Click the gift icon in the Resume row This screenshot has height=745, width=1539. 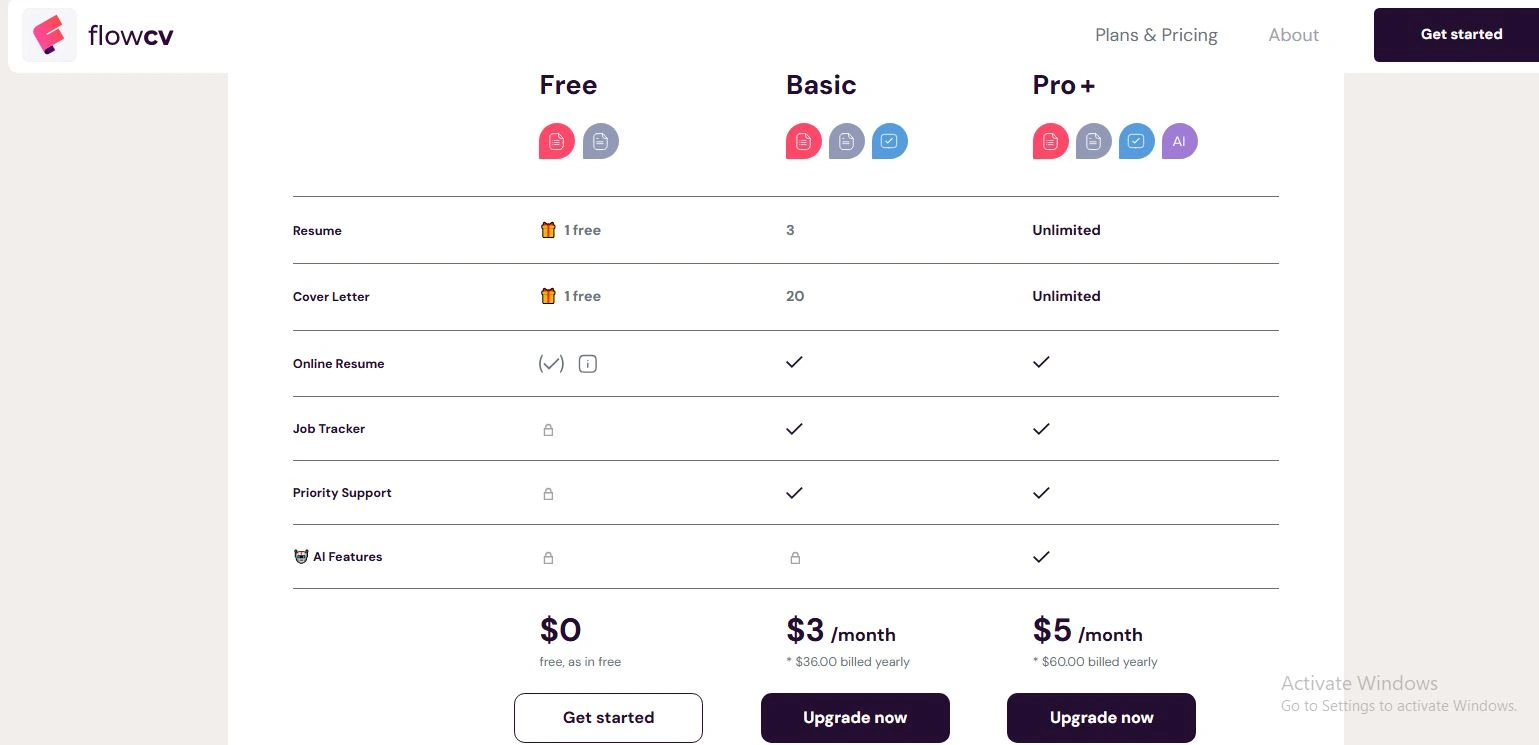coord(548,230)
